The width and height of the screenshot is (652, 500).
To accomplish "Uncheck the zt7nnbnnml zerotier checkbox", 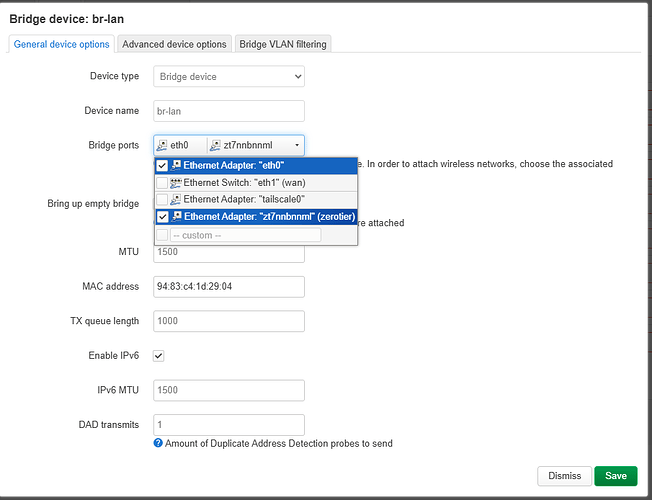I will [162, 217].
